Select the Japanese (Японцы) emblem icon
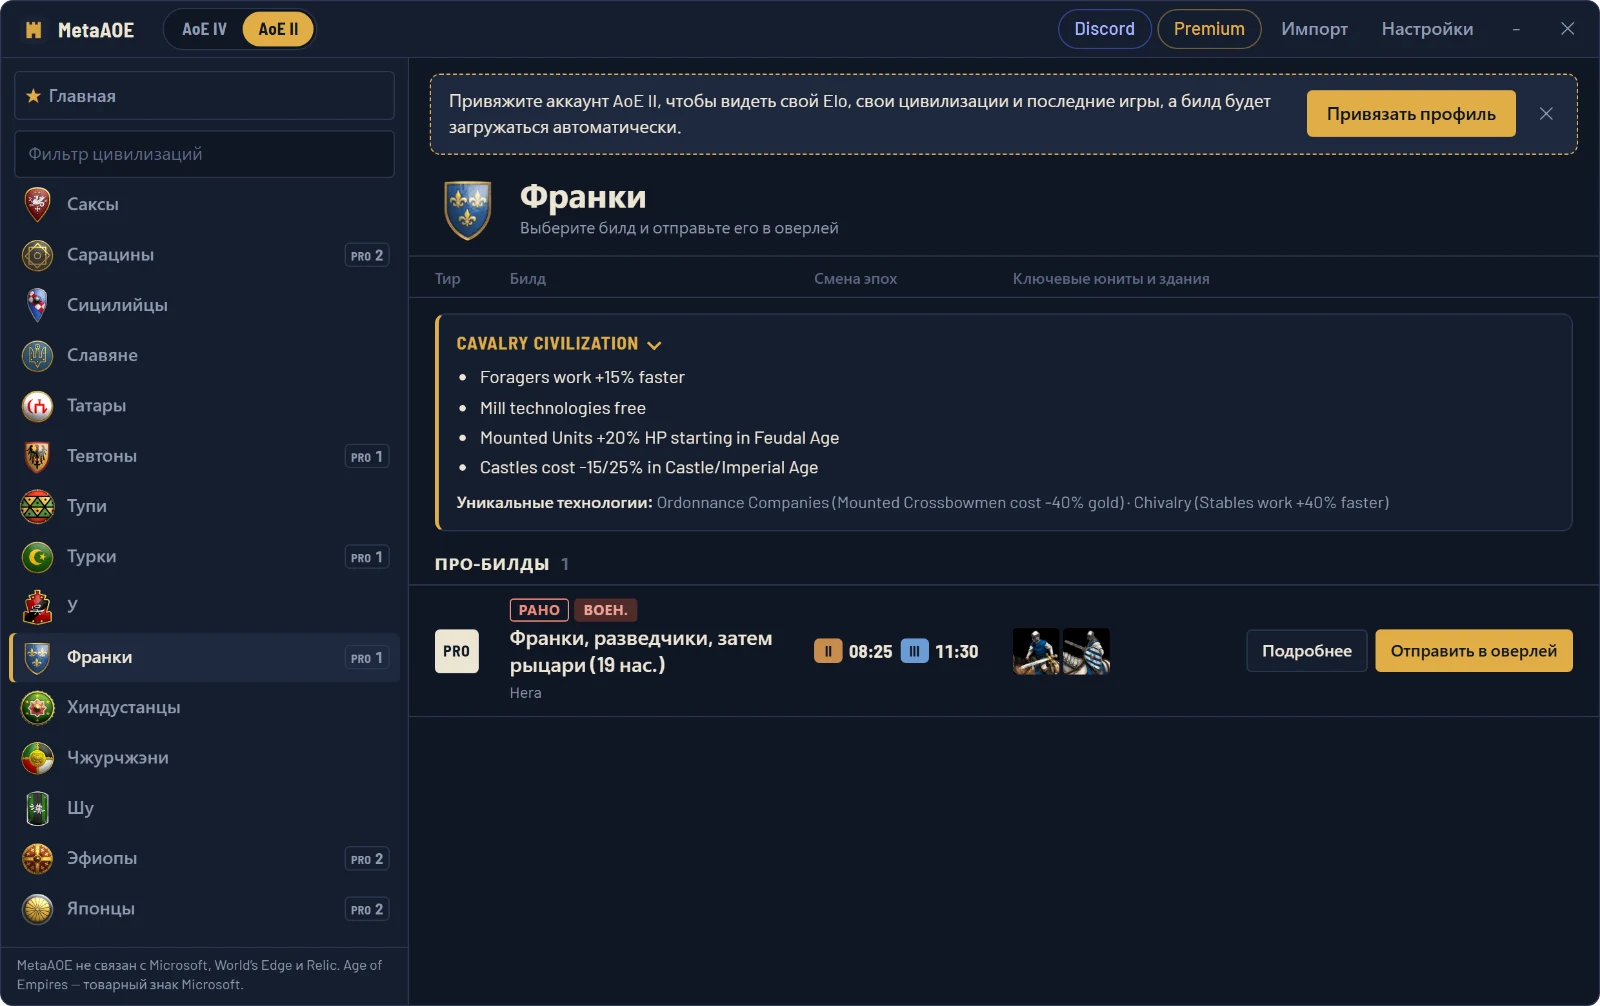This screenshot has width=1600, height=1006. (38, 909)
